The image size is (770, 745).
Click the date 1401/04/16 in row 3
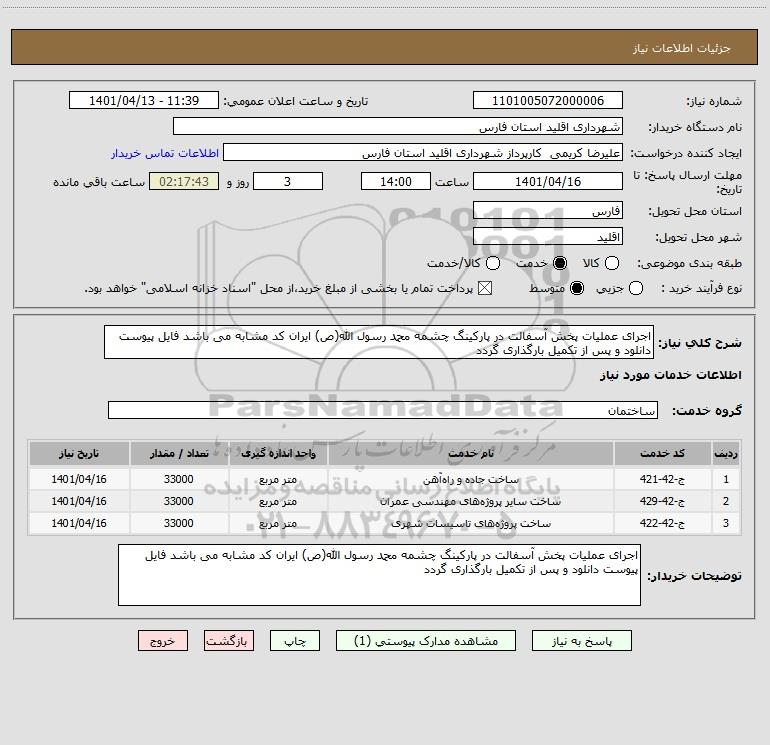79,523
